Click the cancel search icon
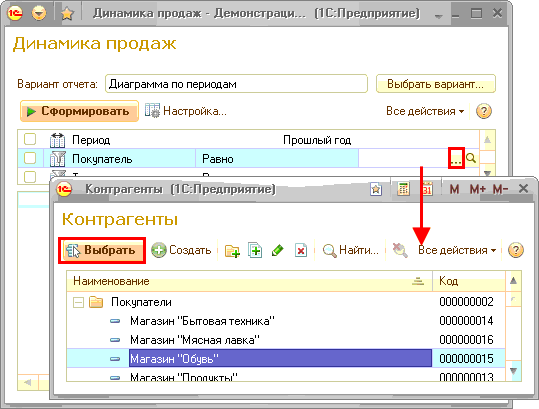539x409 pixels. click(400, 250)
